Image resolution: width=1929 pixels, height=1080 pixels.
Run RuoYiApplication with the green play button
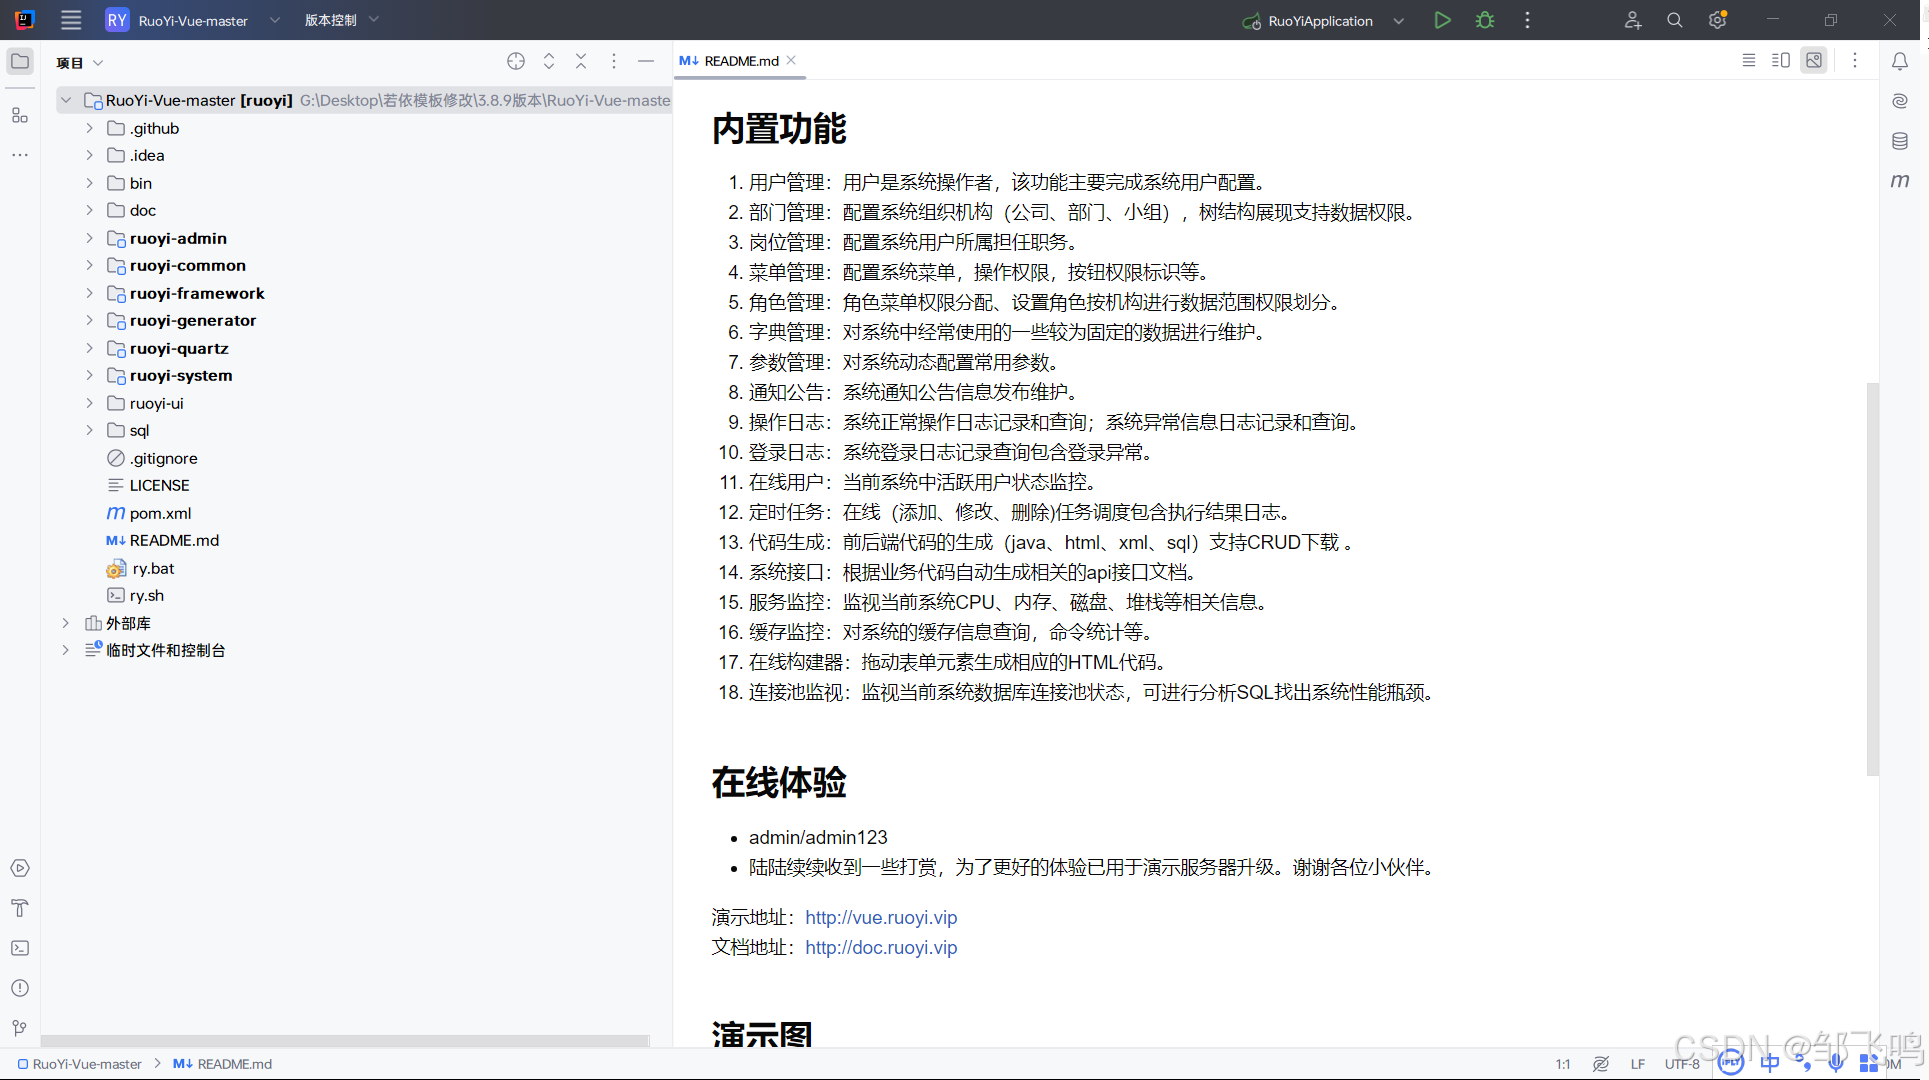(x=1442, y=20)
